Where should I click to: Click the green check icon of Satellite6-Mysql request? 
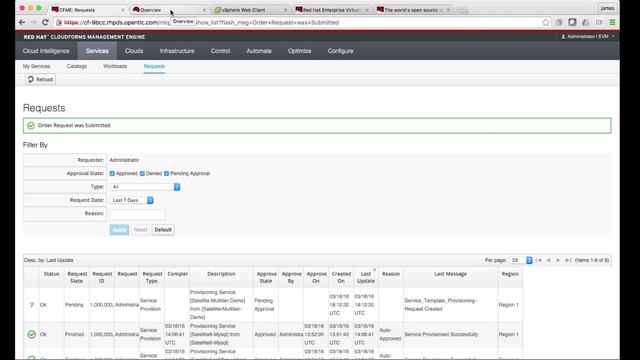[31, 334]
